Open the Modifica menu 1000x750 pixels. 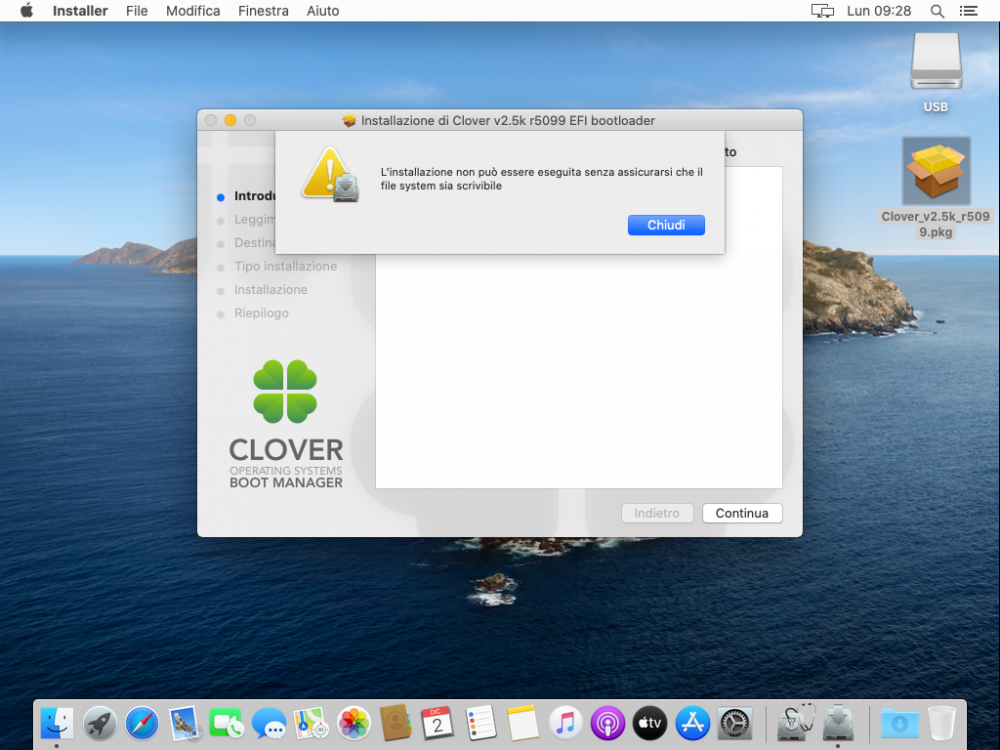click(x=193, y=11)
